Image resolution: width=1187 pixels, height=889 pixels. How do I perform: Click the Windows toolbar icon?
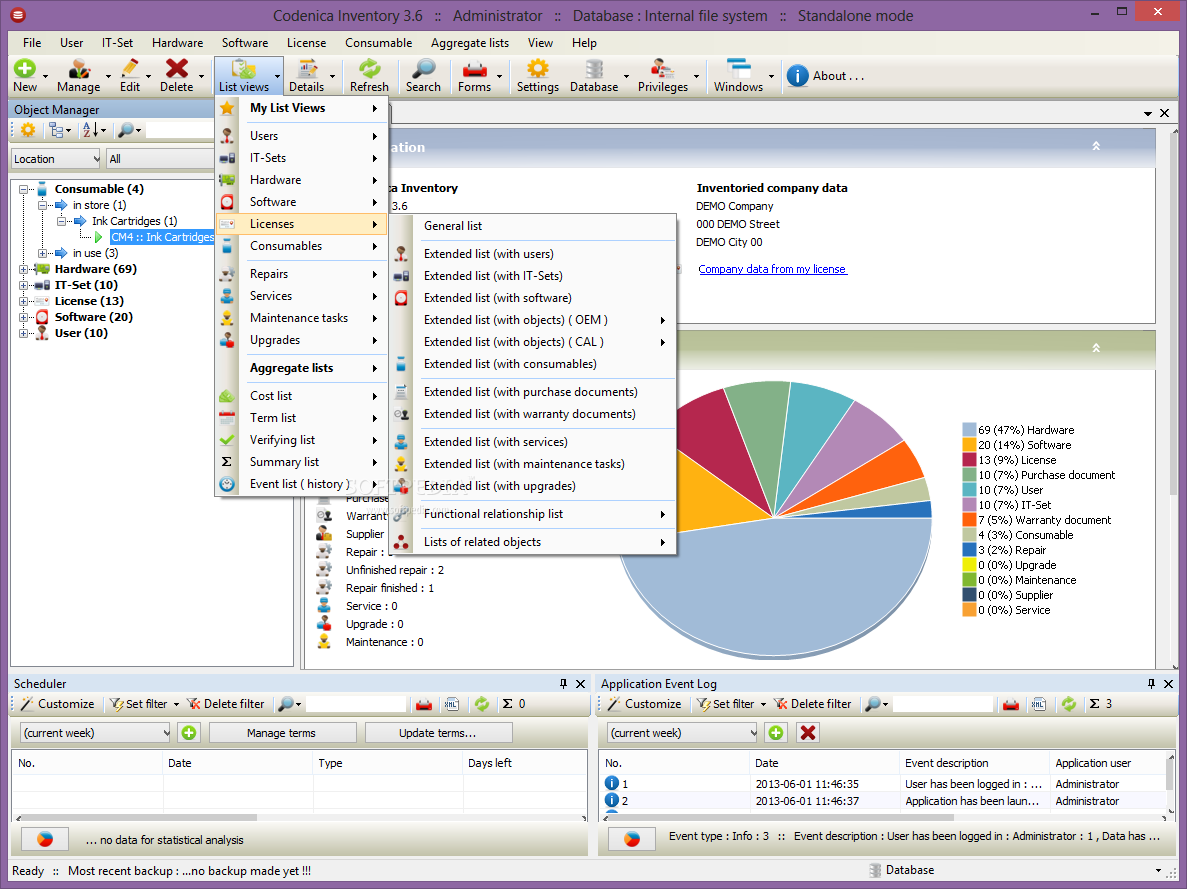[x=738, y=69]
